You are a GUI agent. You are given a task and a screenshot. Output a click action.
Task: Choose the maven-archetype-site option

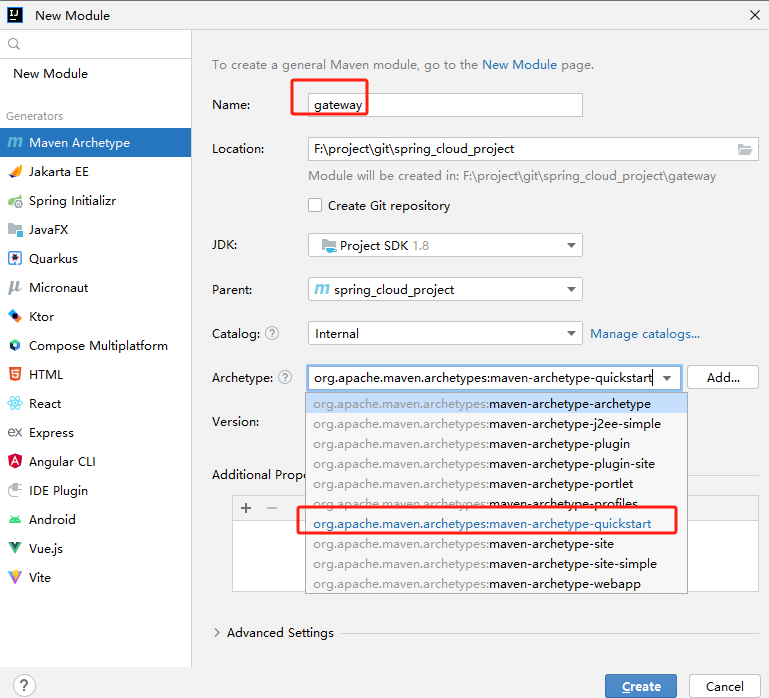pyautogui.click(x=496, y=544)
